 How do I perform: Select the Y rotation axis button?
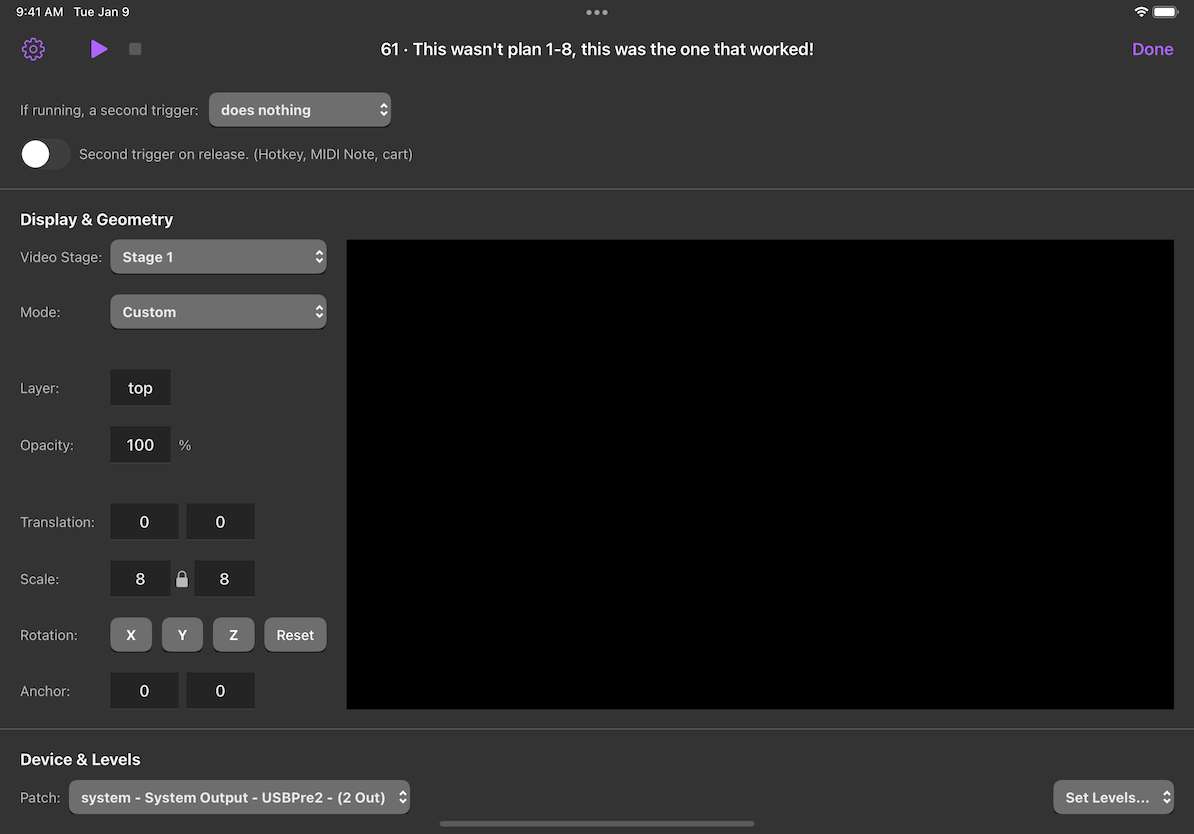[182, 634]
